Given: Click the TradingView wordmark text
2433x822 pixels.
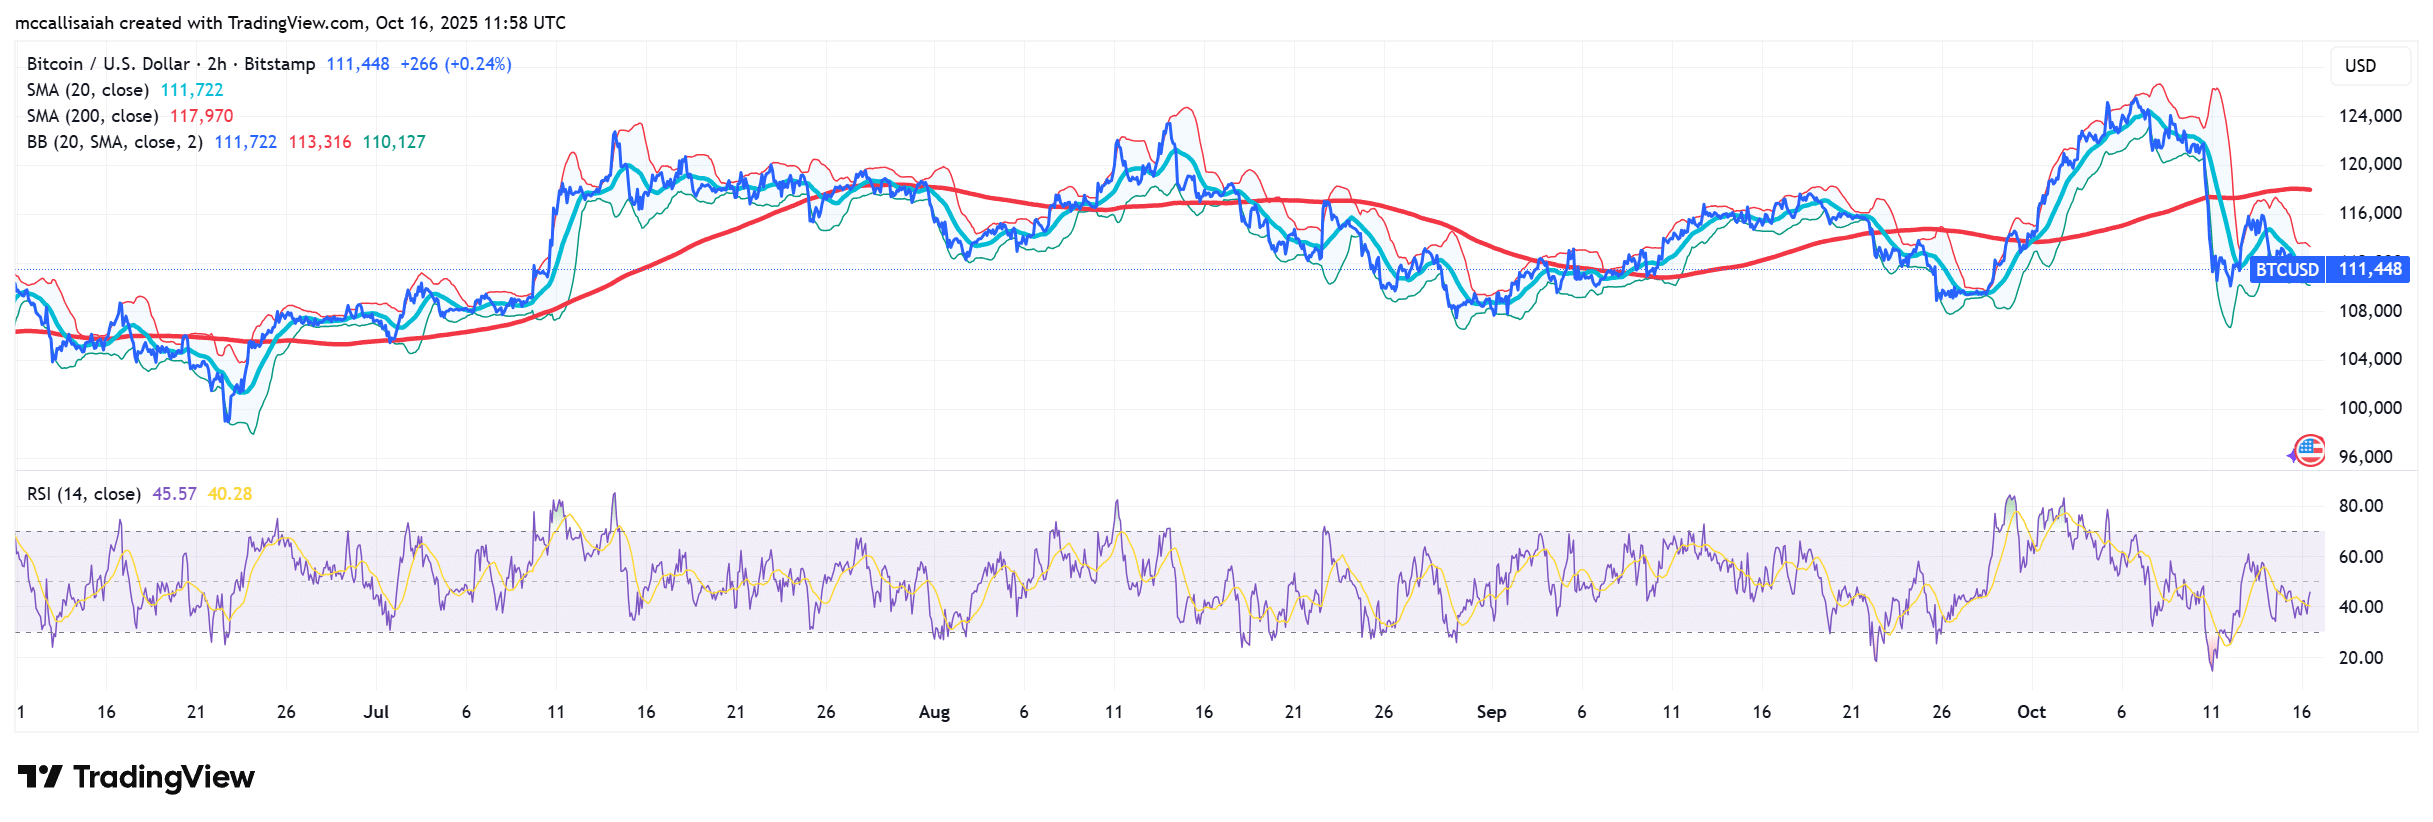Looking at the screenshot, I should click(164, 777).
